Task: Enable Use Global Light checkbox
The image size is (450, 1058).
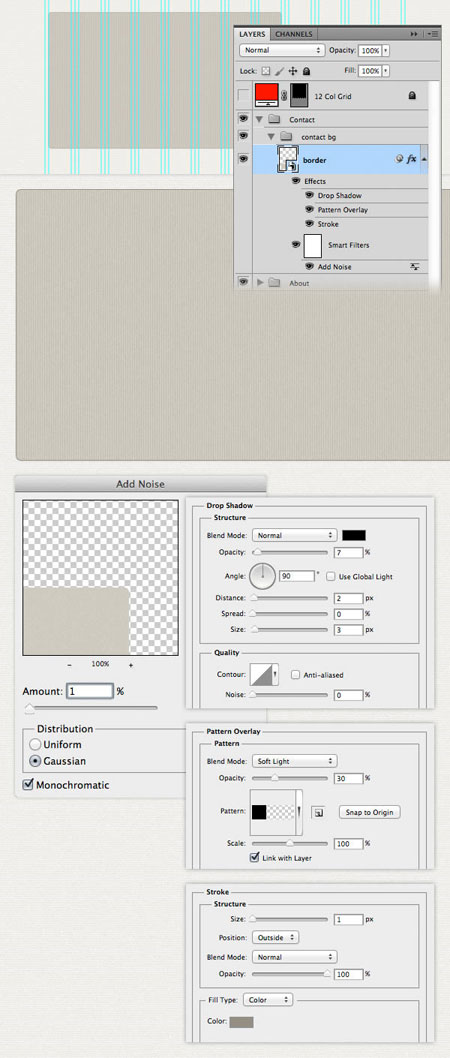Action: 330,577
